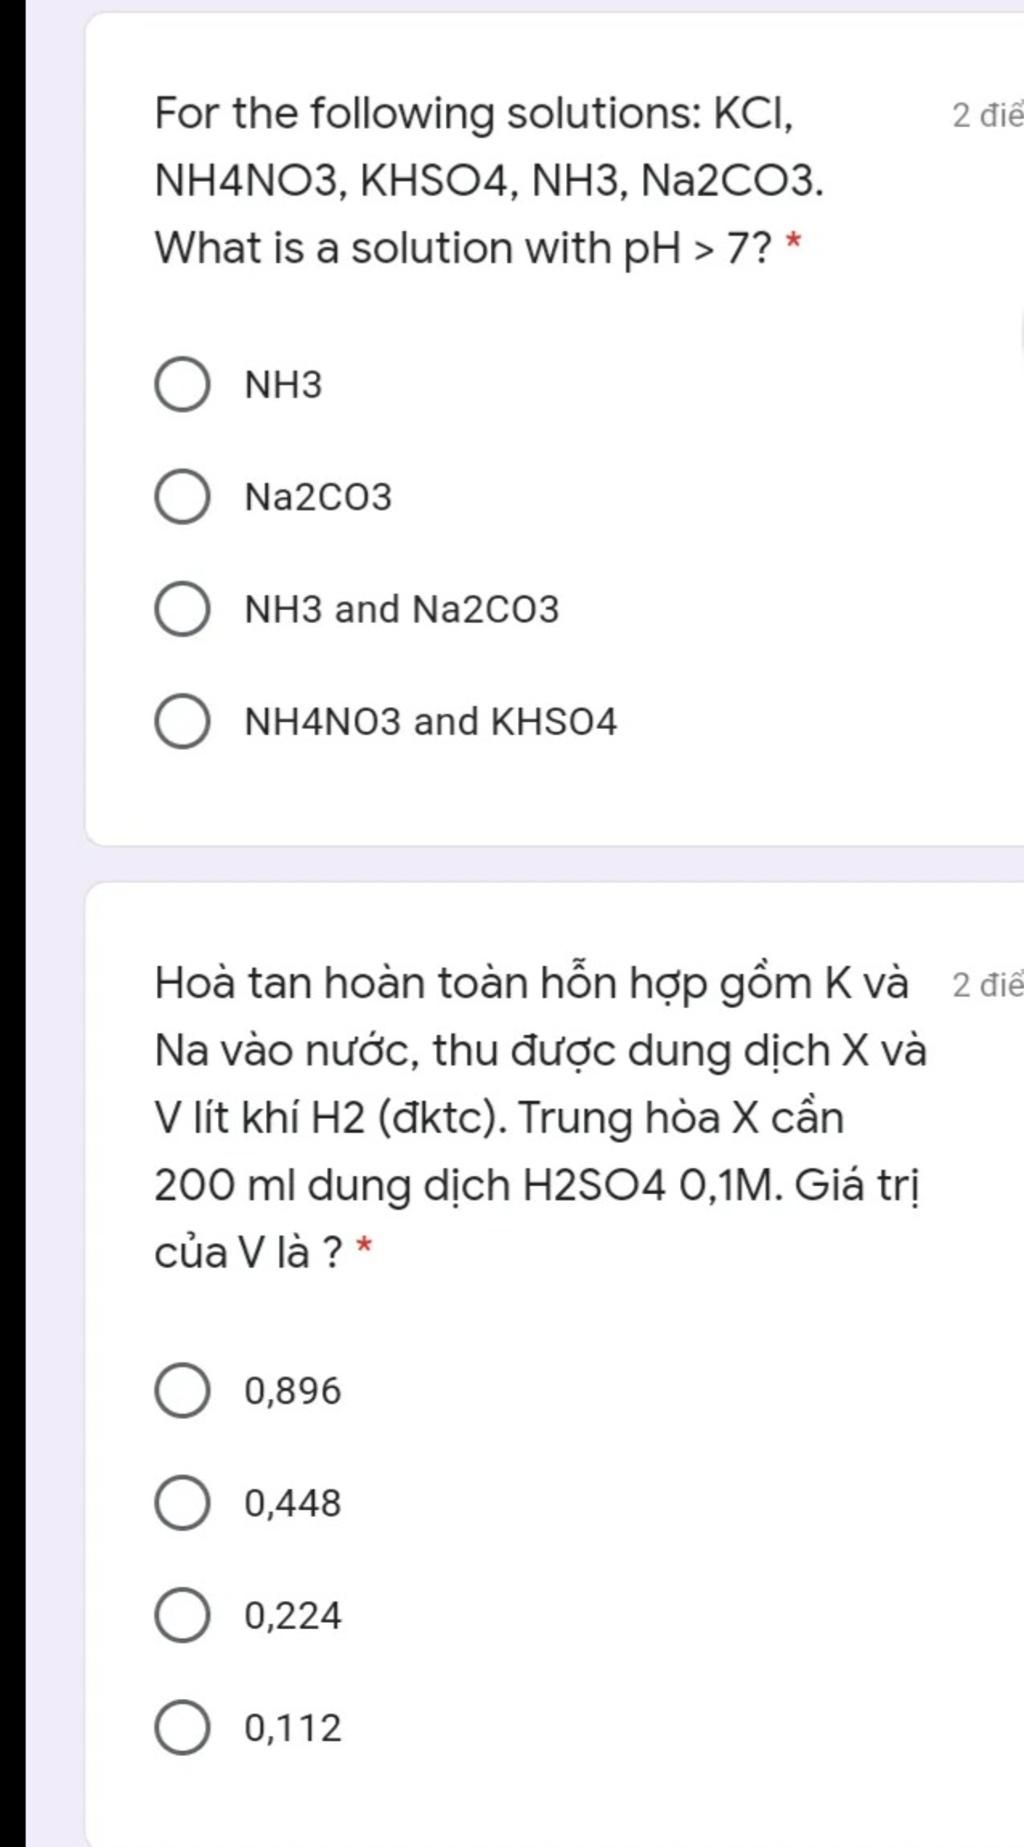The image size is (1024, 1847).
Task: Click the 'NH3 and Na2CO3' label text
Action: (402, 609)
